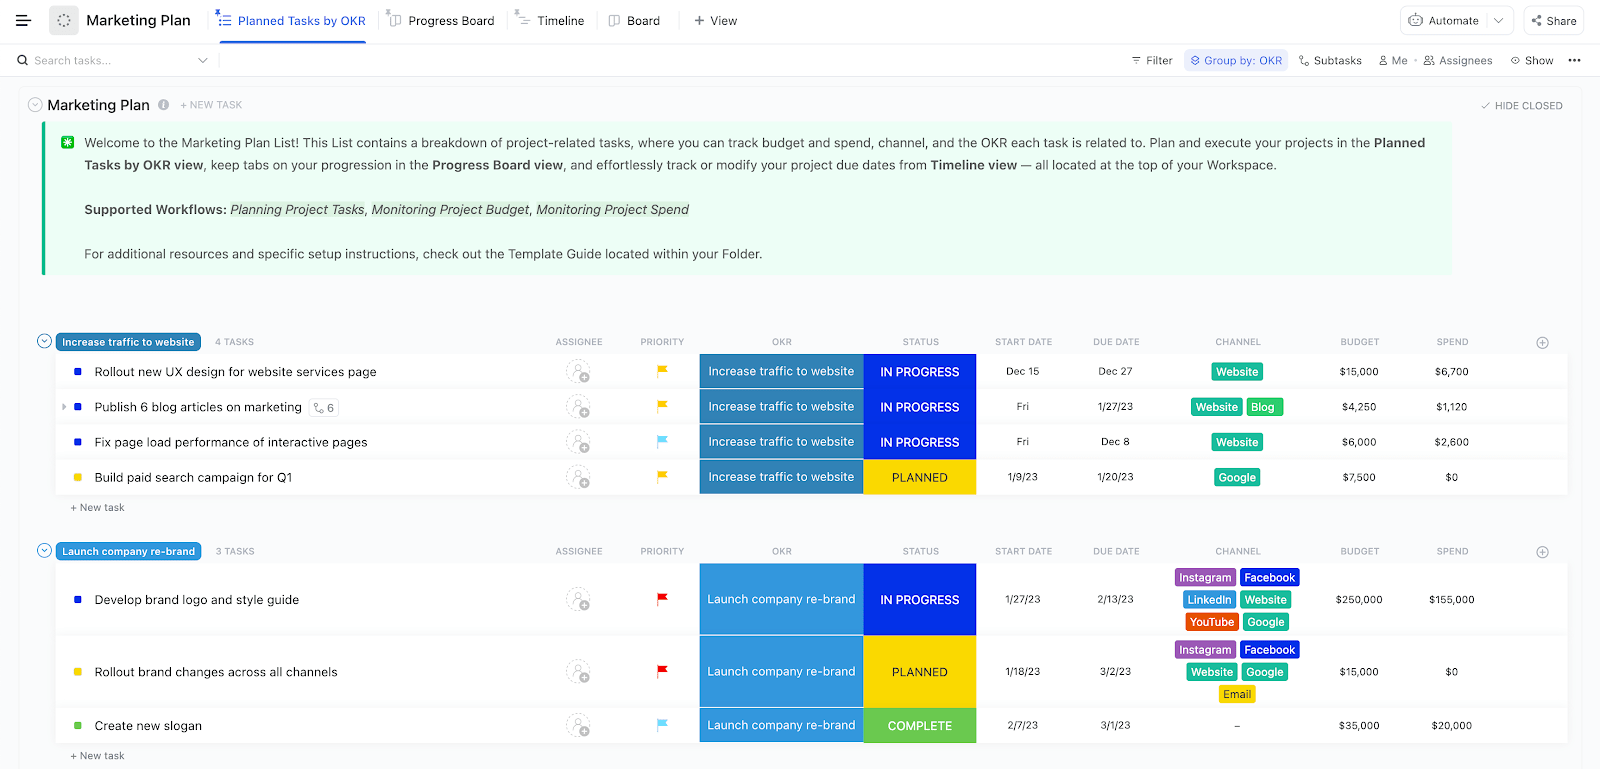Expand subtasks of Publish 6 blog articles
1600x769 pixels.
(64, 407)
